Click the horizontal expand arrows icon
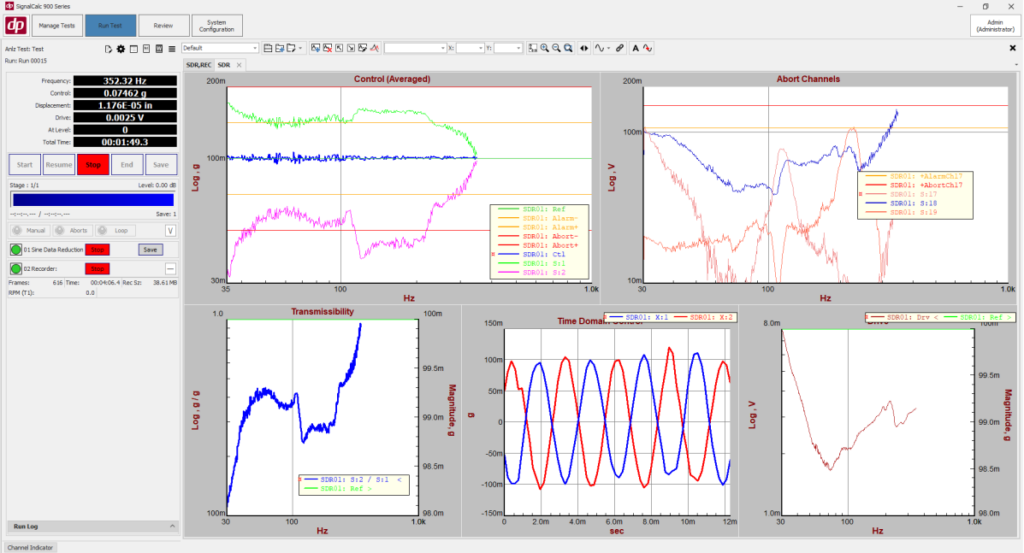Viewport: 1024px width, 553px height. pos(584,48)
